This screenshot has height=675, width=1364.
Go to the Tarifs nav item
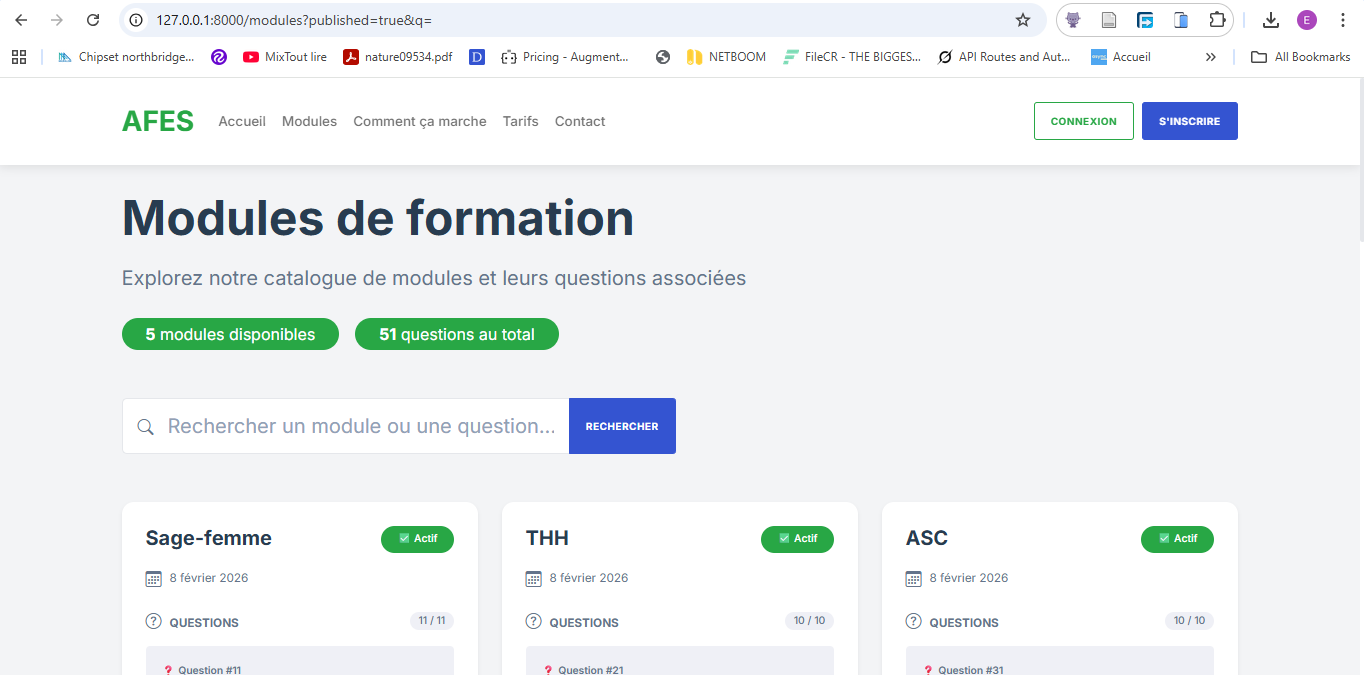click(x=520, y=121)
